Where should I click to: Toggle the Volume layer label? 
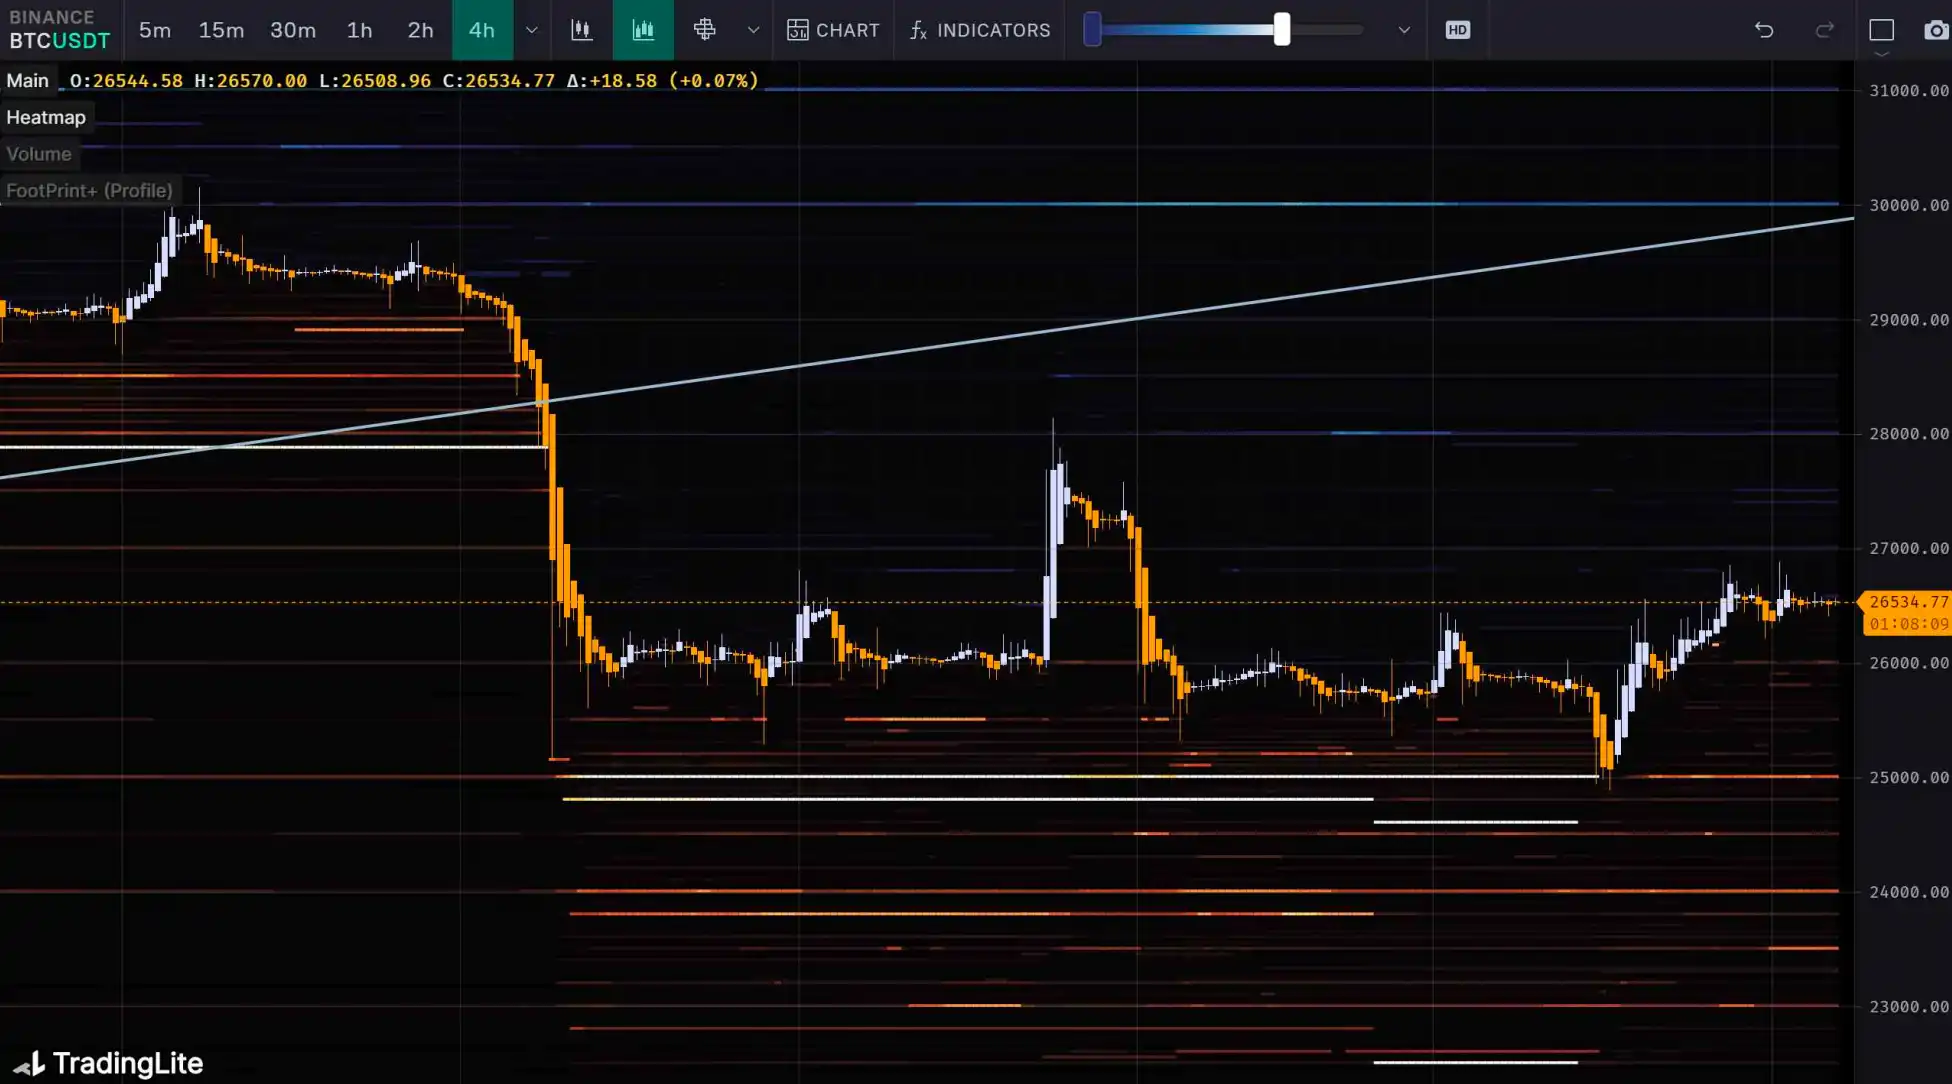click(39, 154)
